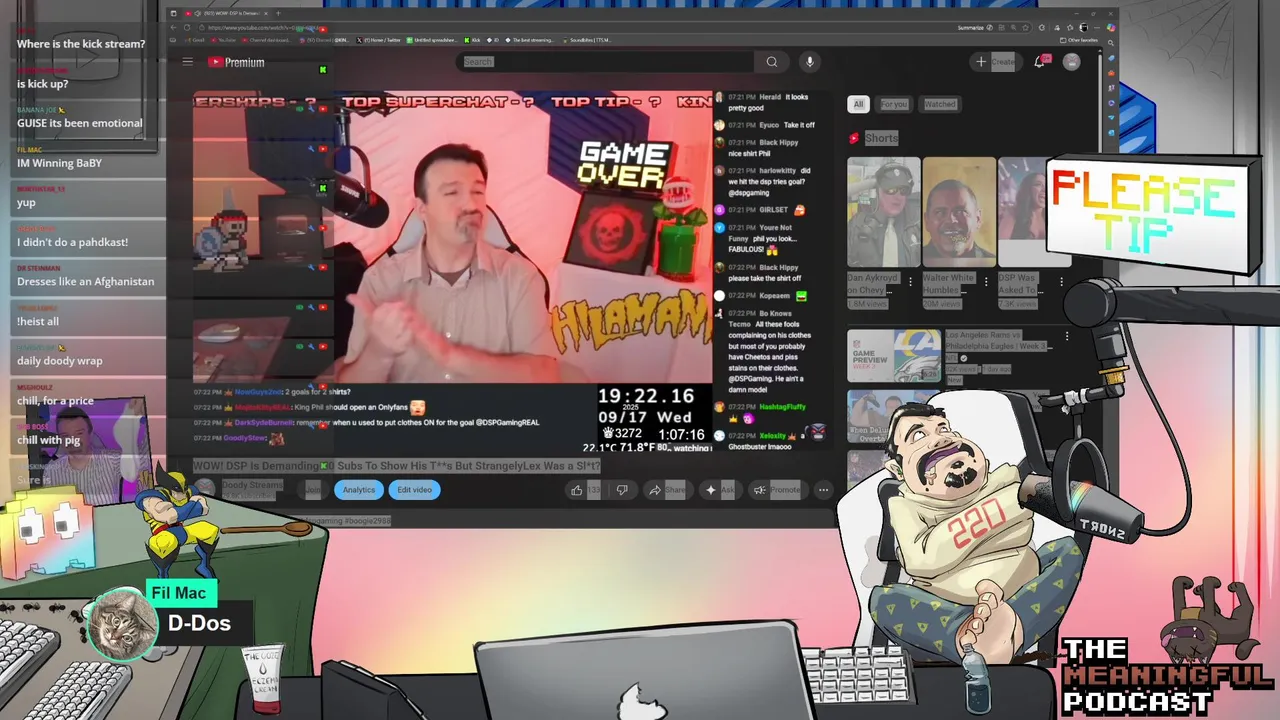1280x720 pixels.
Task: Dislike the video with thumbs down
Action: click(621, 490)
